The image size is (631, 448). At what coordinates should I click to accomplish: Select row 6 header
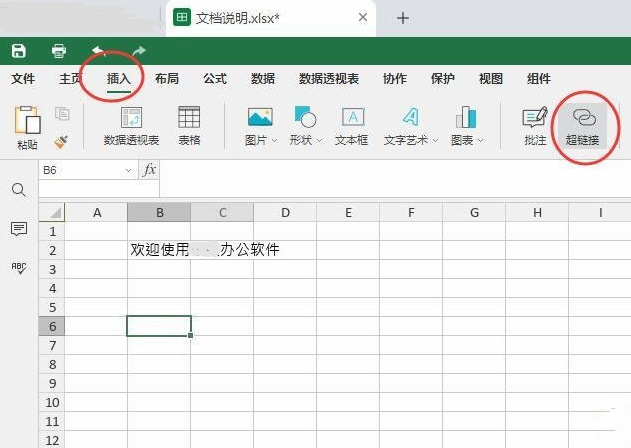click(x=52, y=326)
